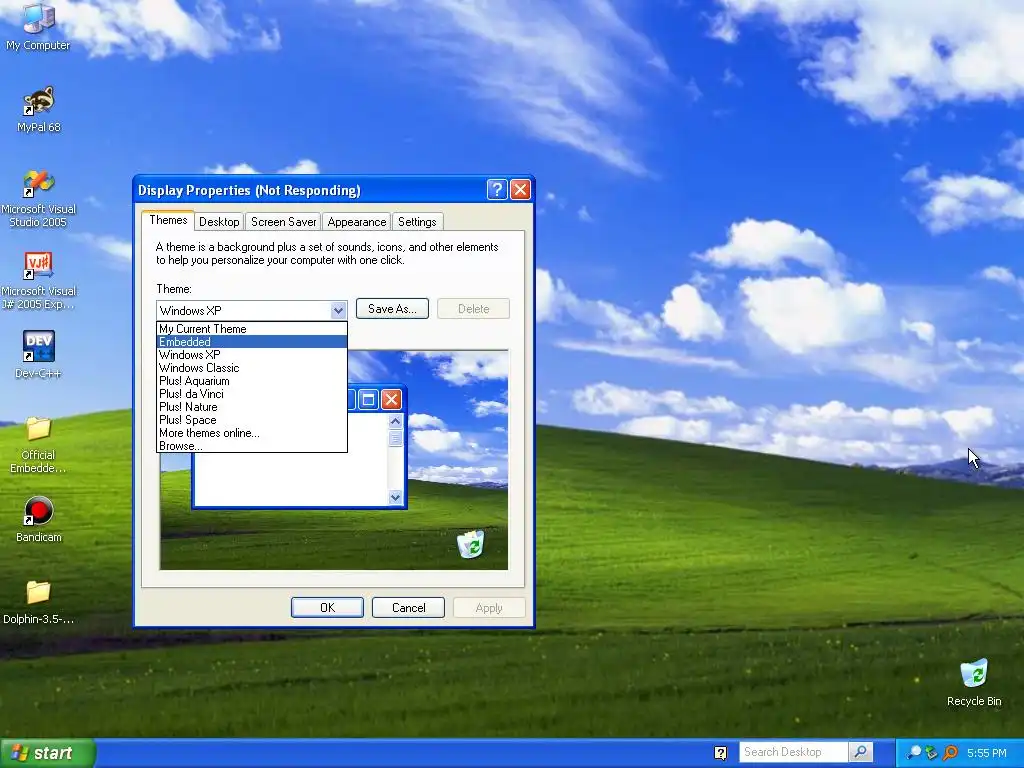Click the white magnifier tray icon
This screenshot has width=1024, height=768.
click(914, 753)
